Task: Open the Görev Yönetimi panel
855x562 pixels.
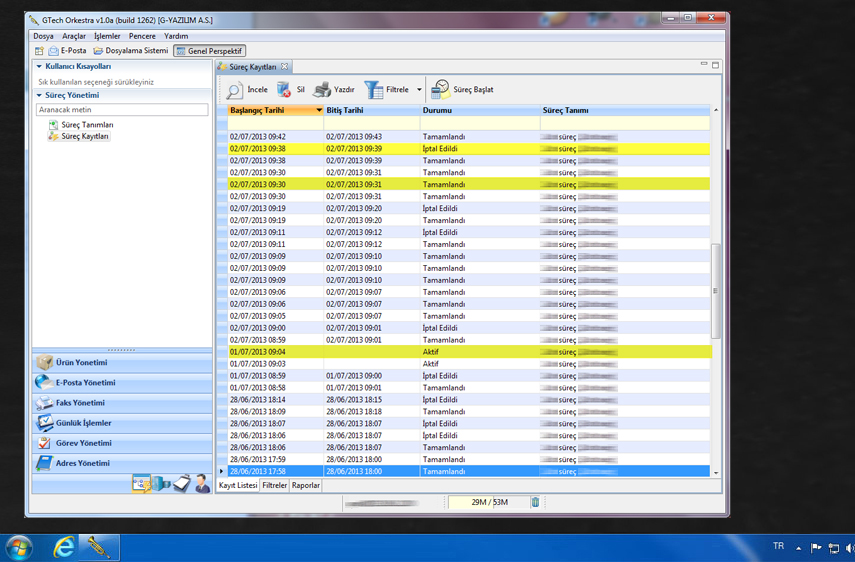Action: 122,443
